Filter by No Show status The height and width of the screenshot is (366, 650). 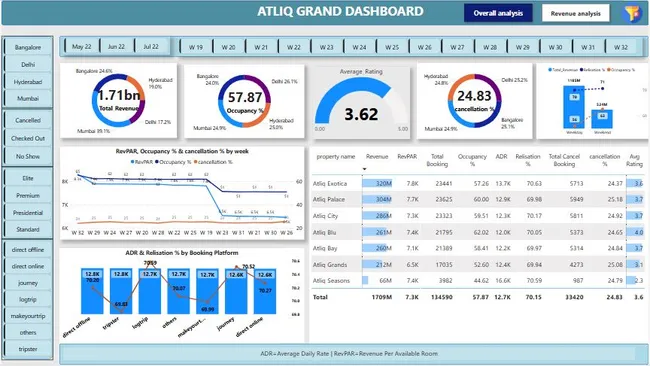[x=28, y=156]
